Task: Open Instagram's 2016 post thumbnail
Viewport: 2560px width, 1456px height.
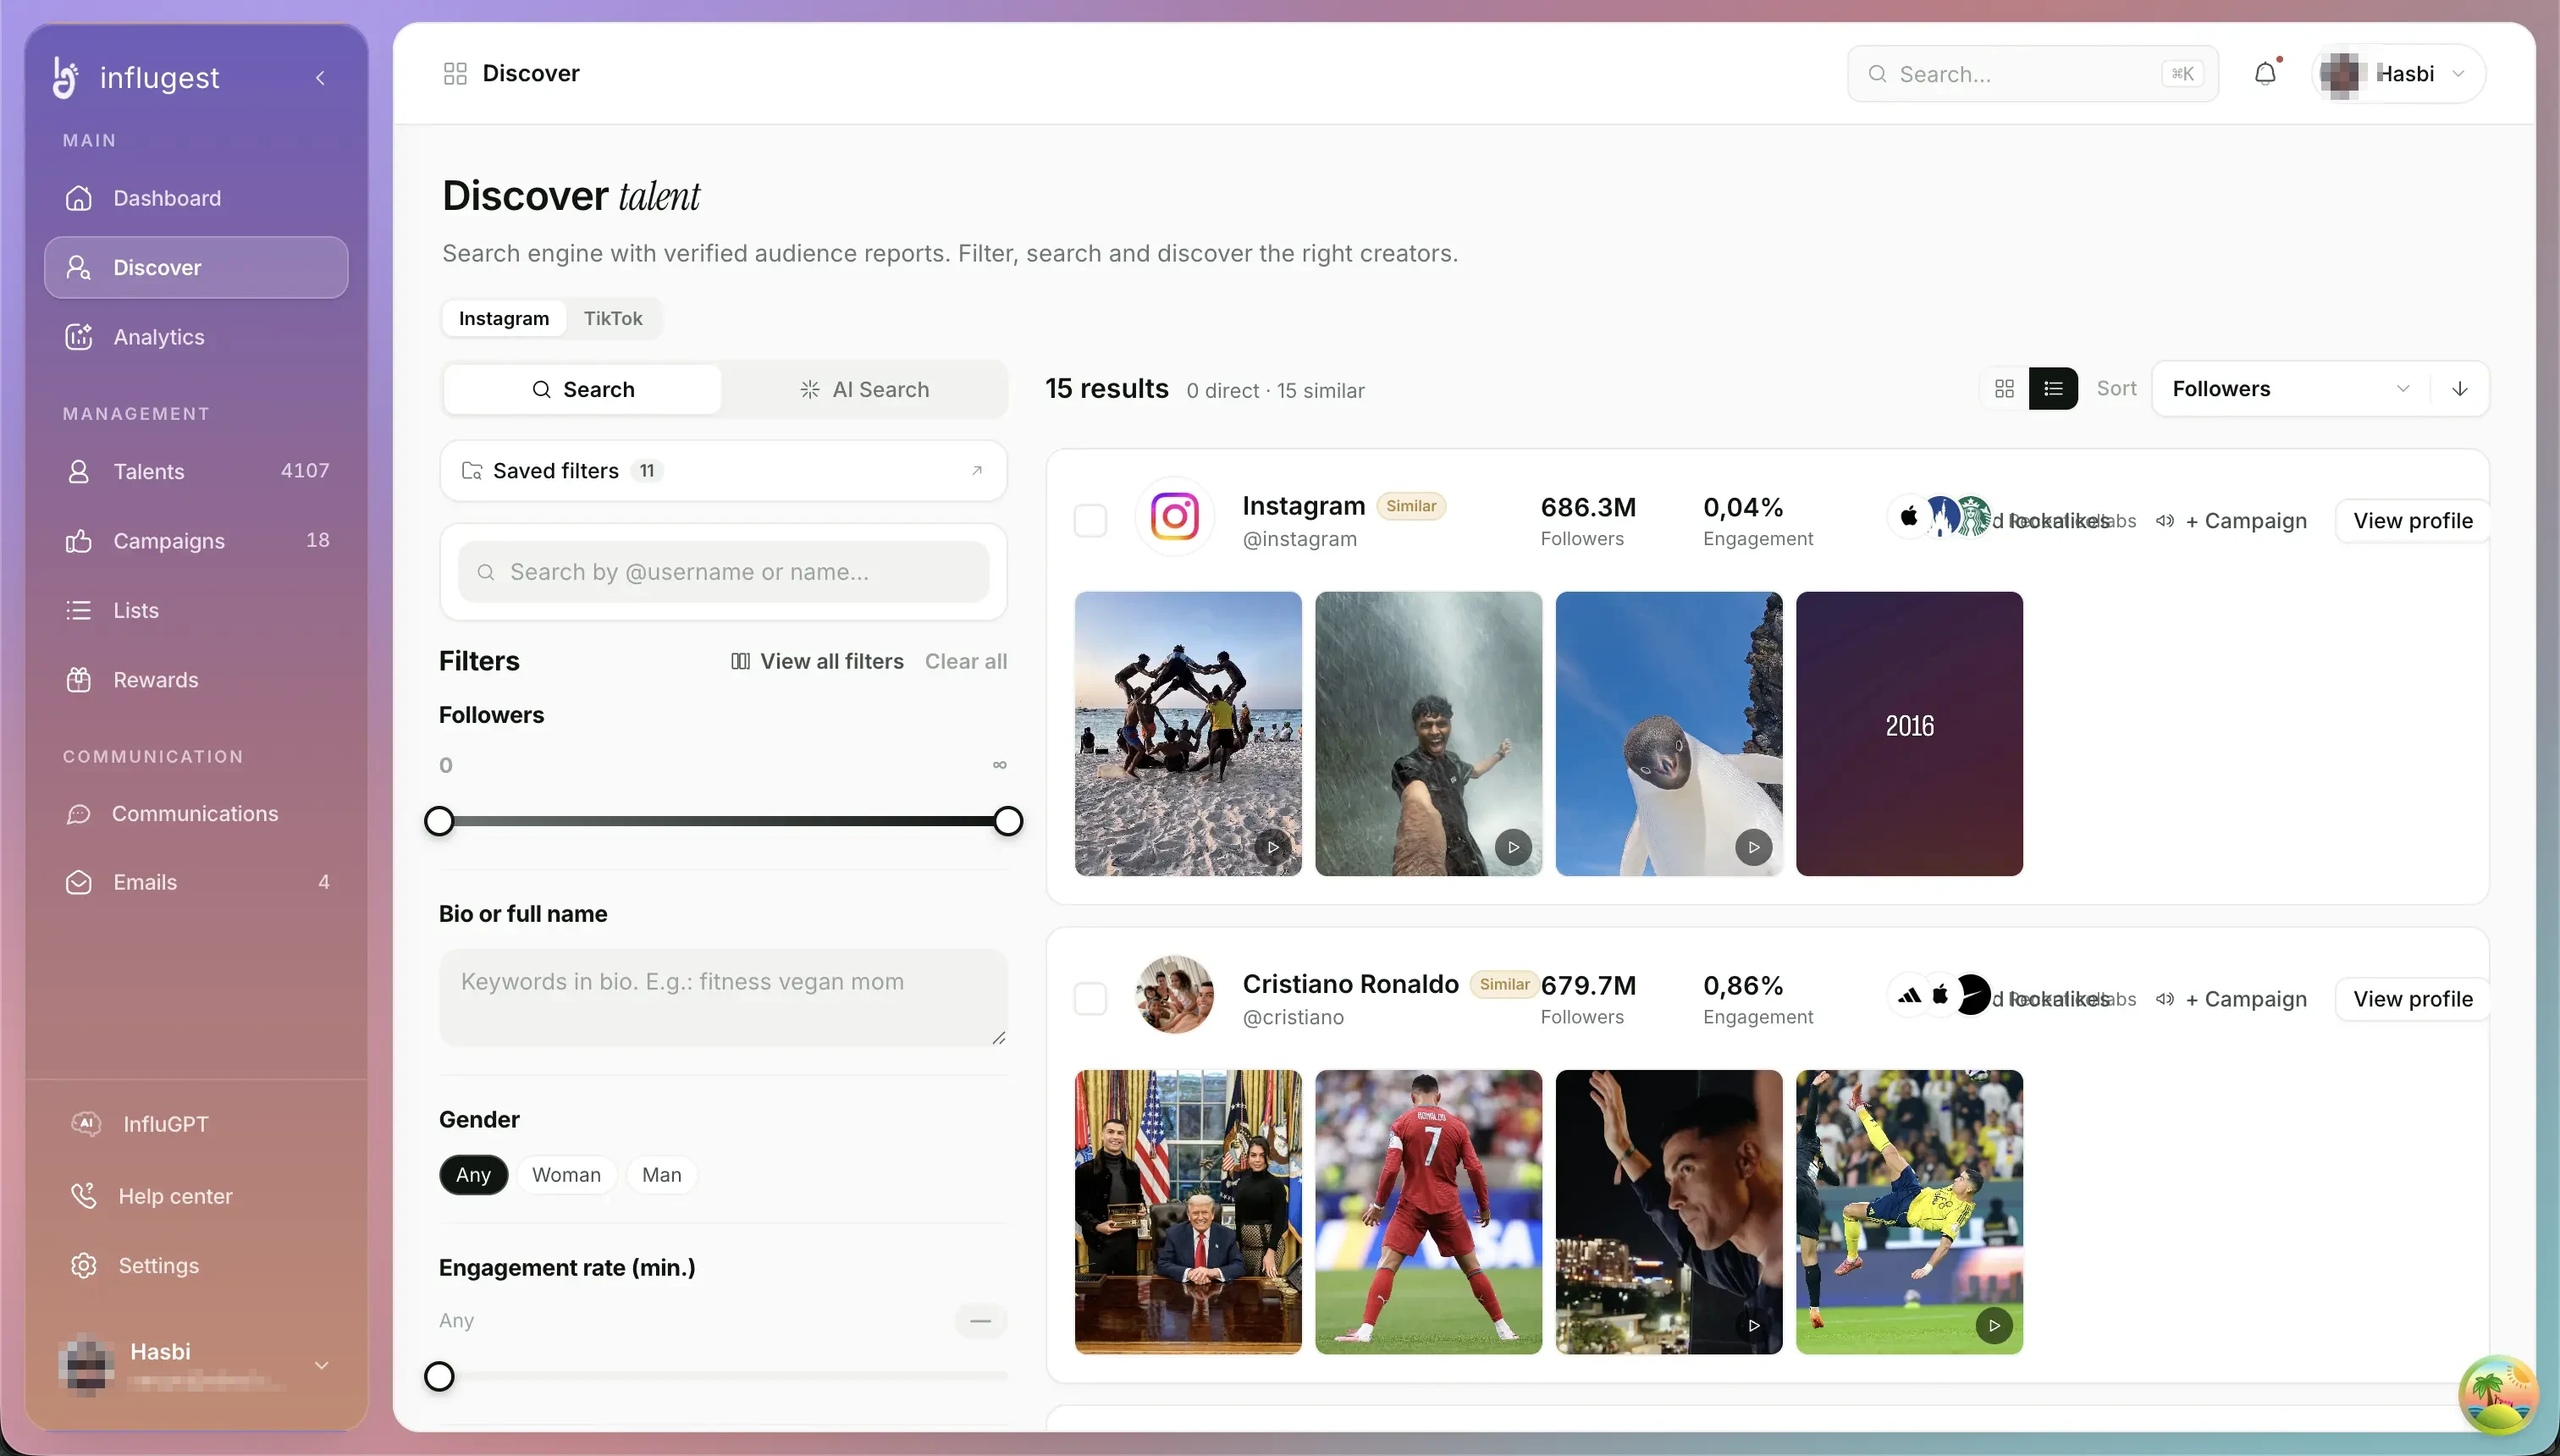Action: click(1909, 733)
